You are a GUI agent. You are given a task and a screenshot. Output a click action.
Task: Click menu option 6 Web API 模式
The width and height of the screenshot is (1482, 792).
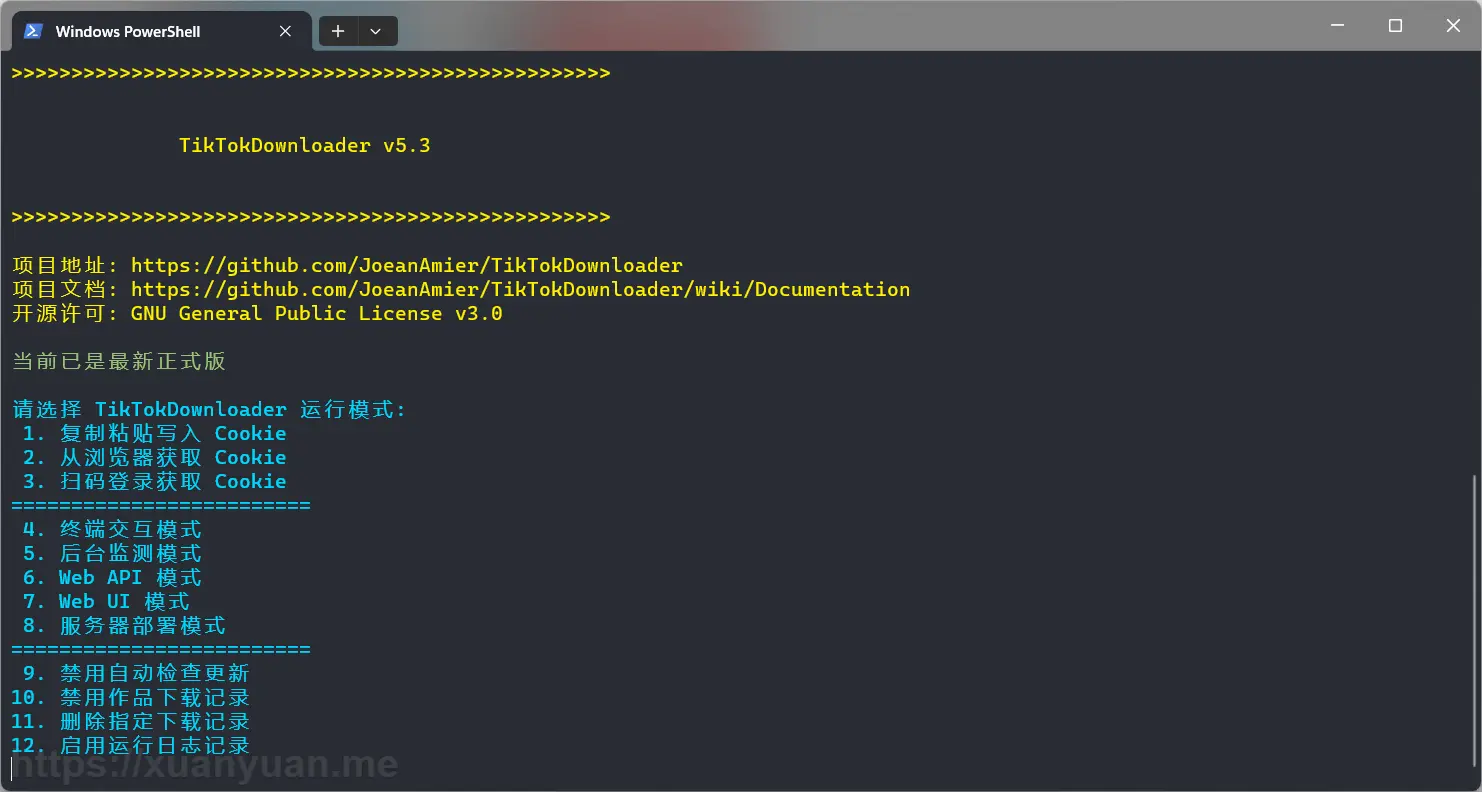pyautogui.click(x=112, y=578)
